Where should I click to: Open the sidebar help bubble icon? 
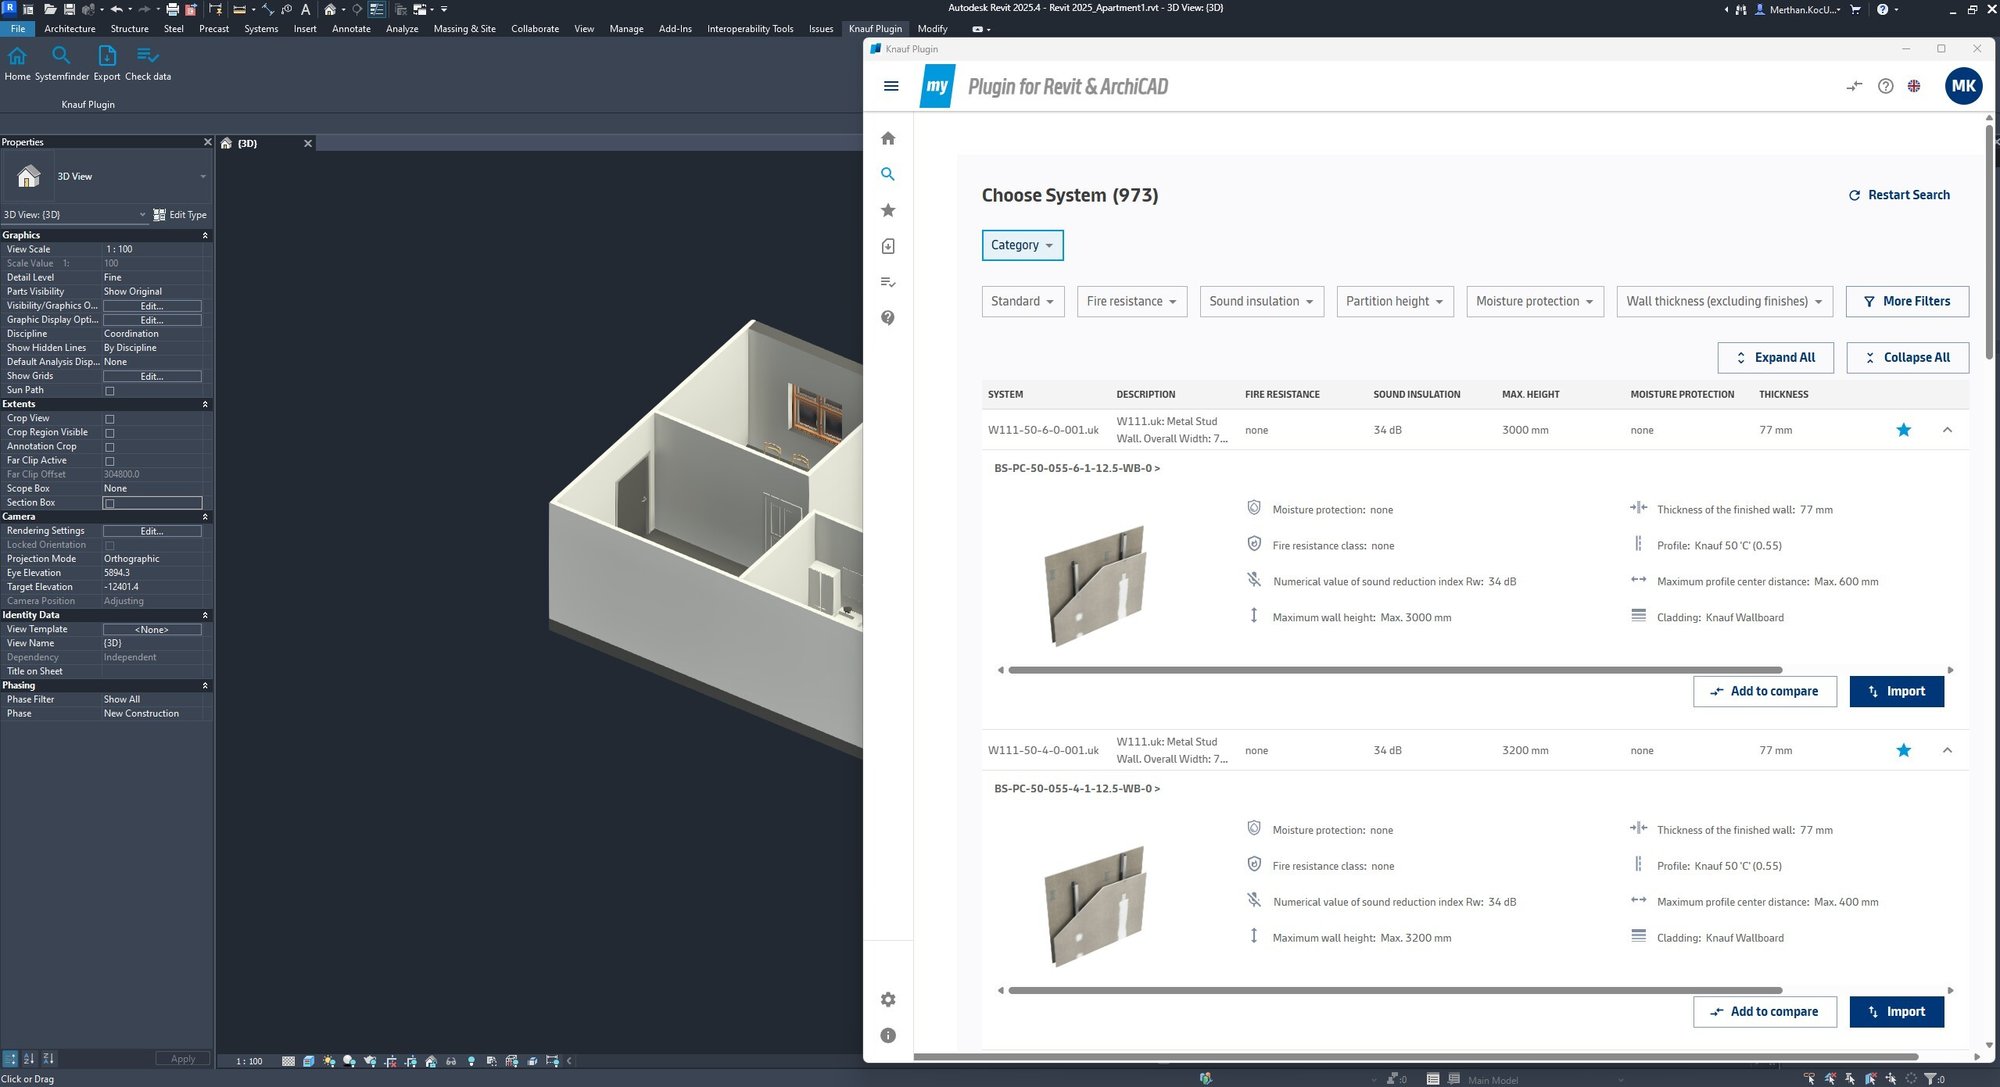point(888,318)
